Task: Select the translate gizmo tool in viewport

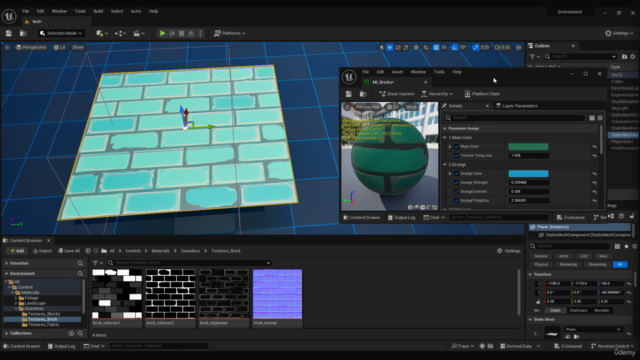Action: click(390, 47)
